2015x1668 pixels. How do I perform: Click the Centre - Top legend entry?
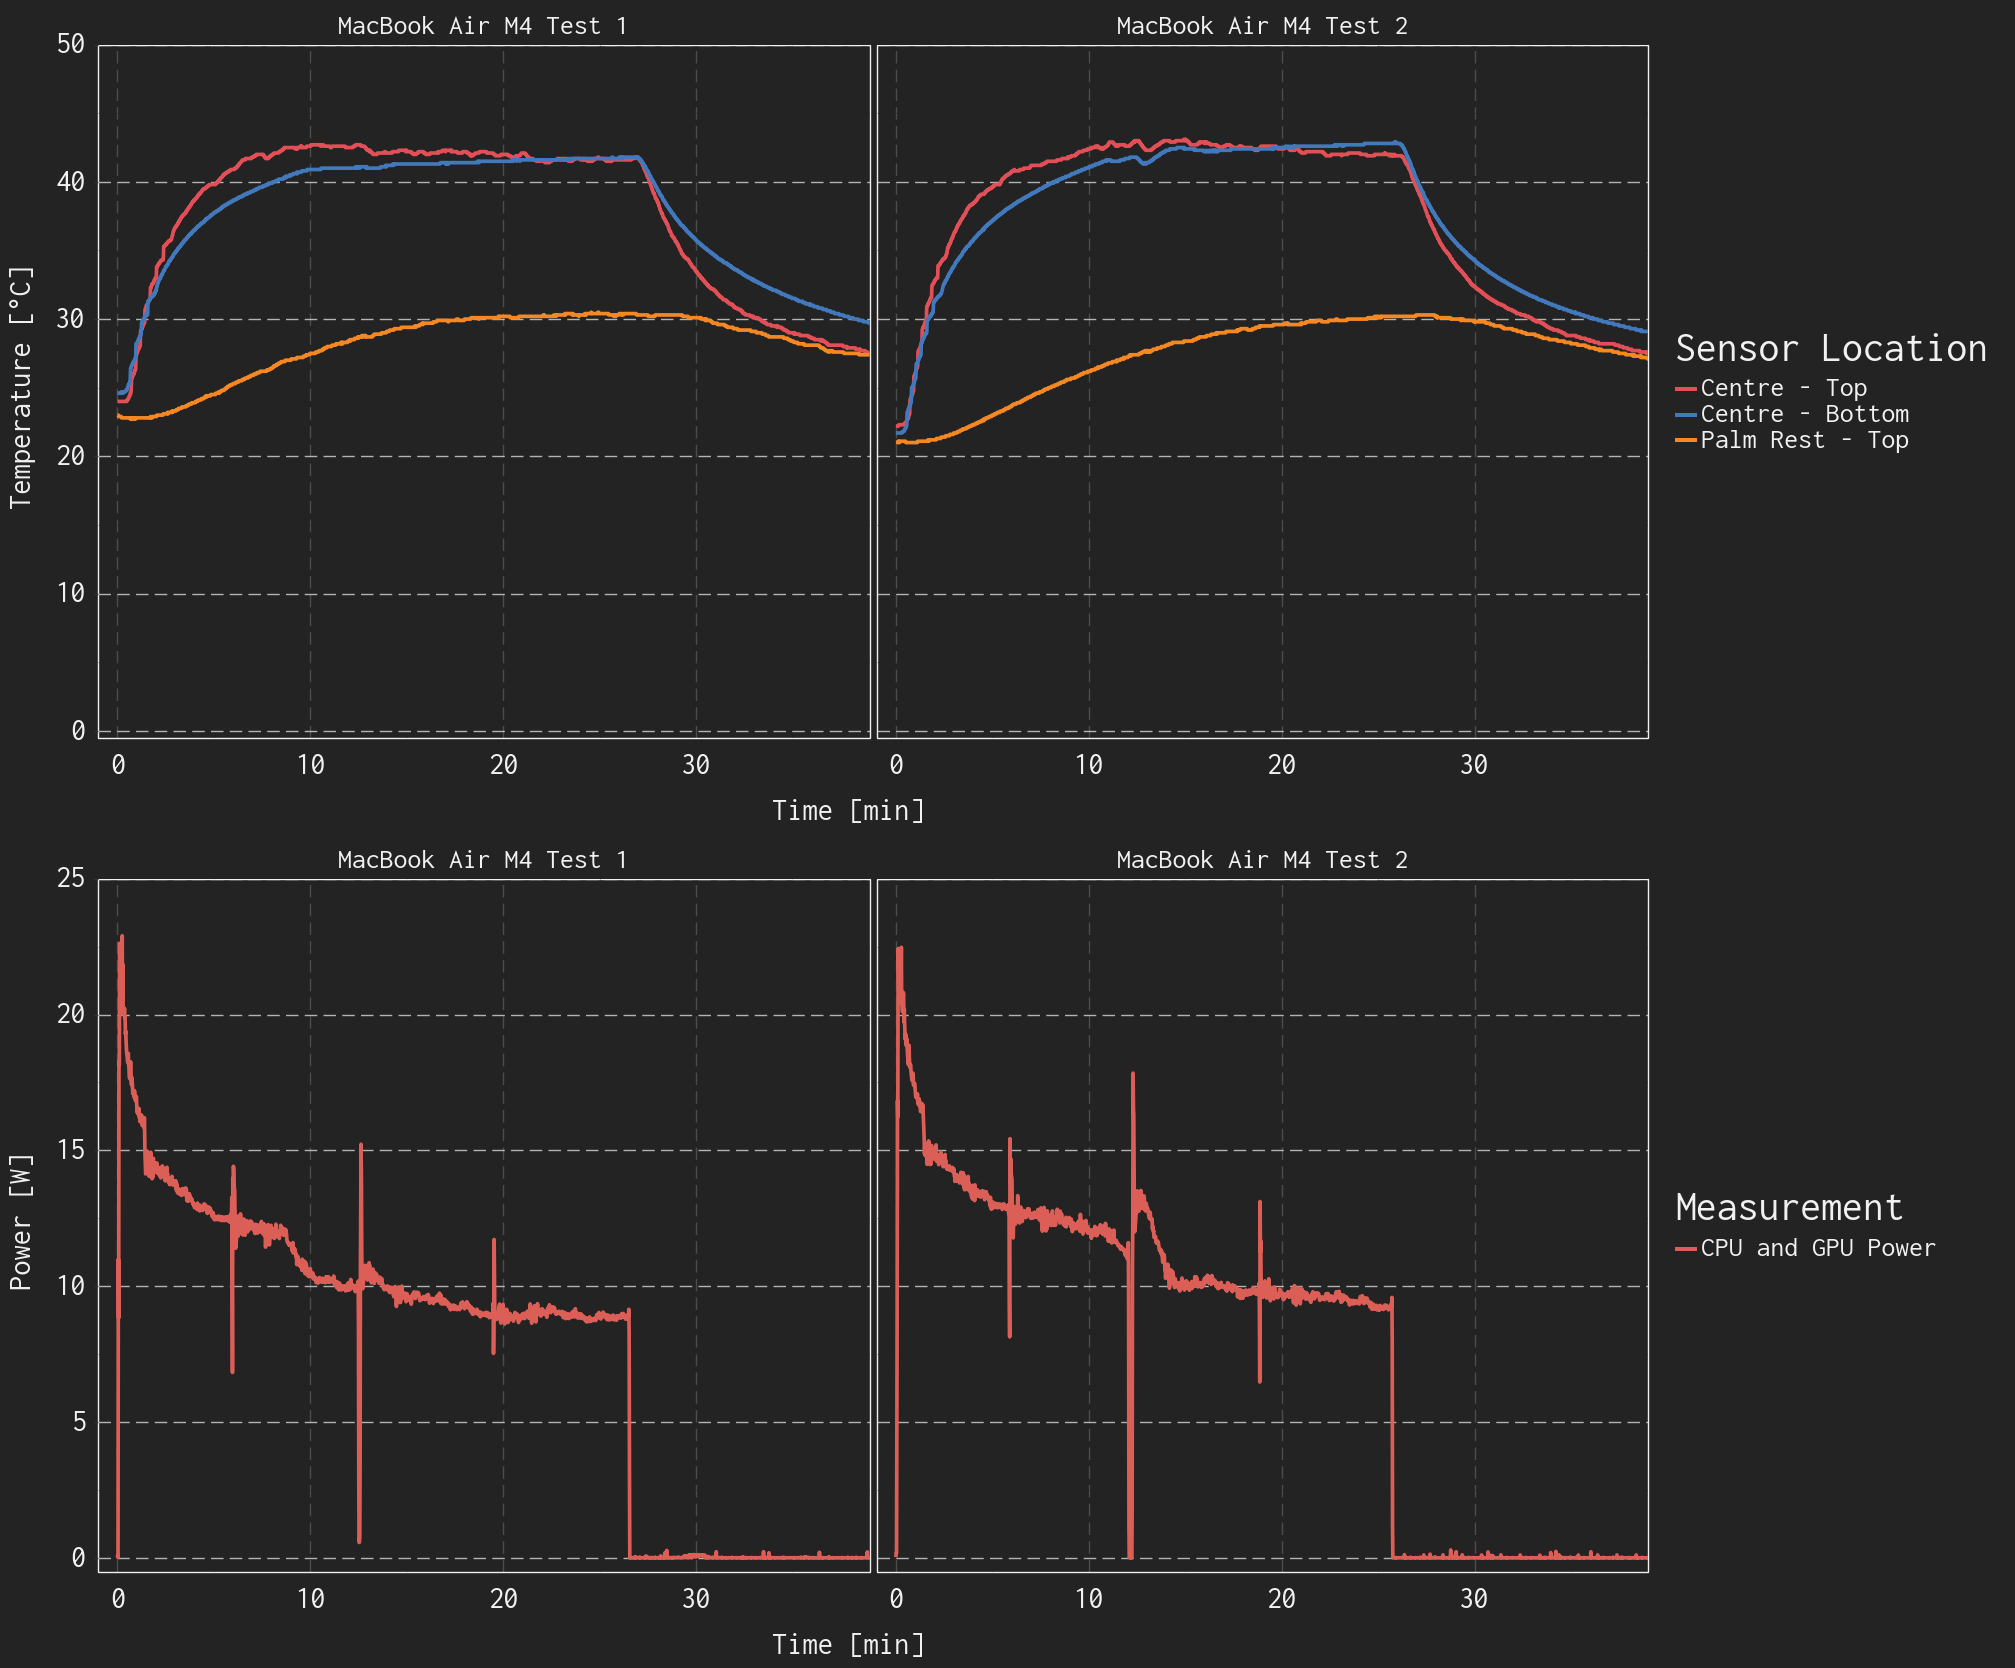(x=1783, y=388)
